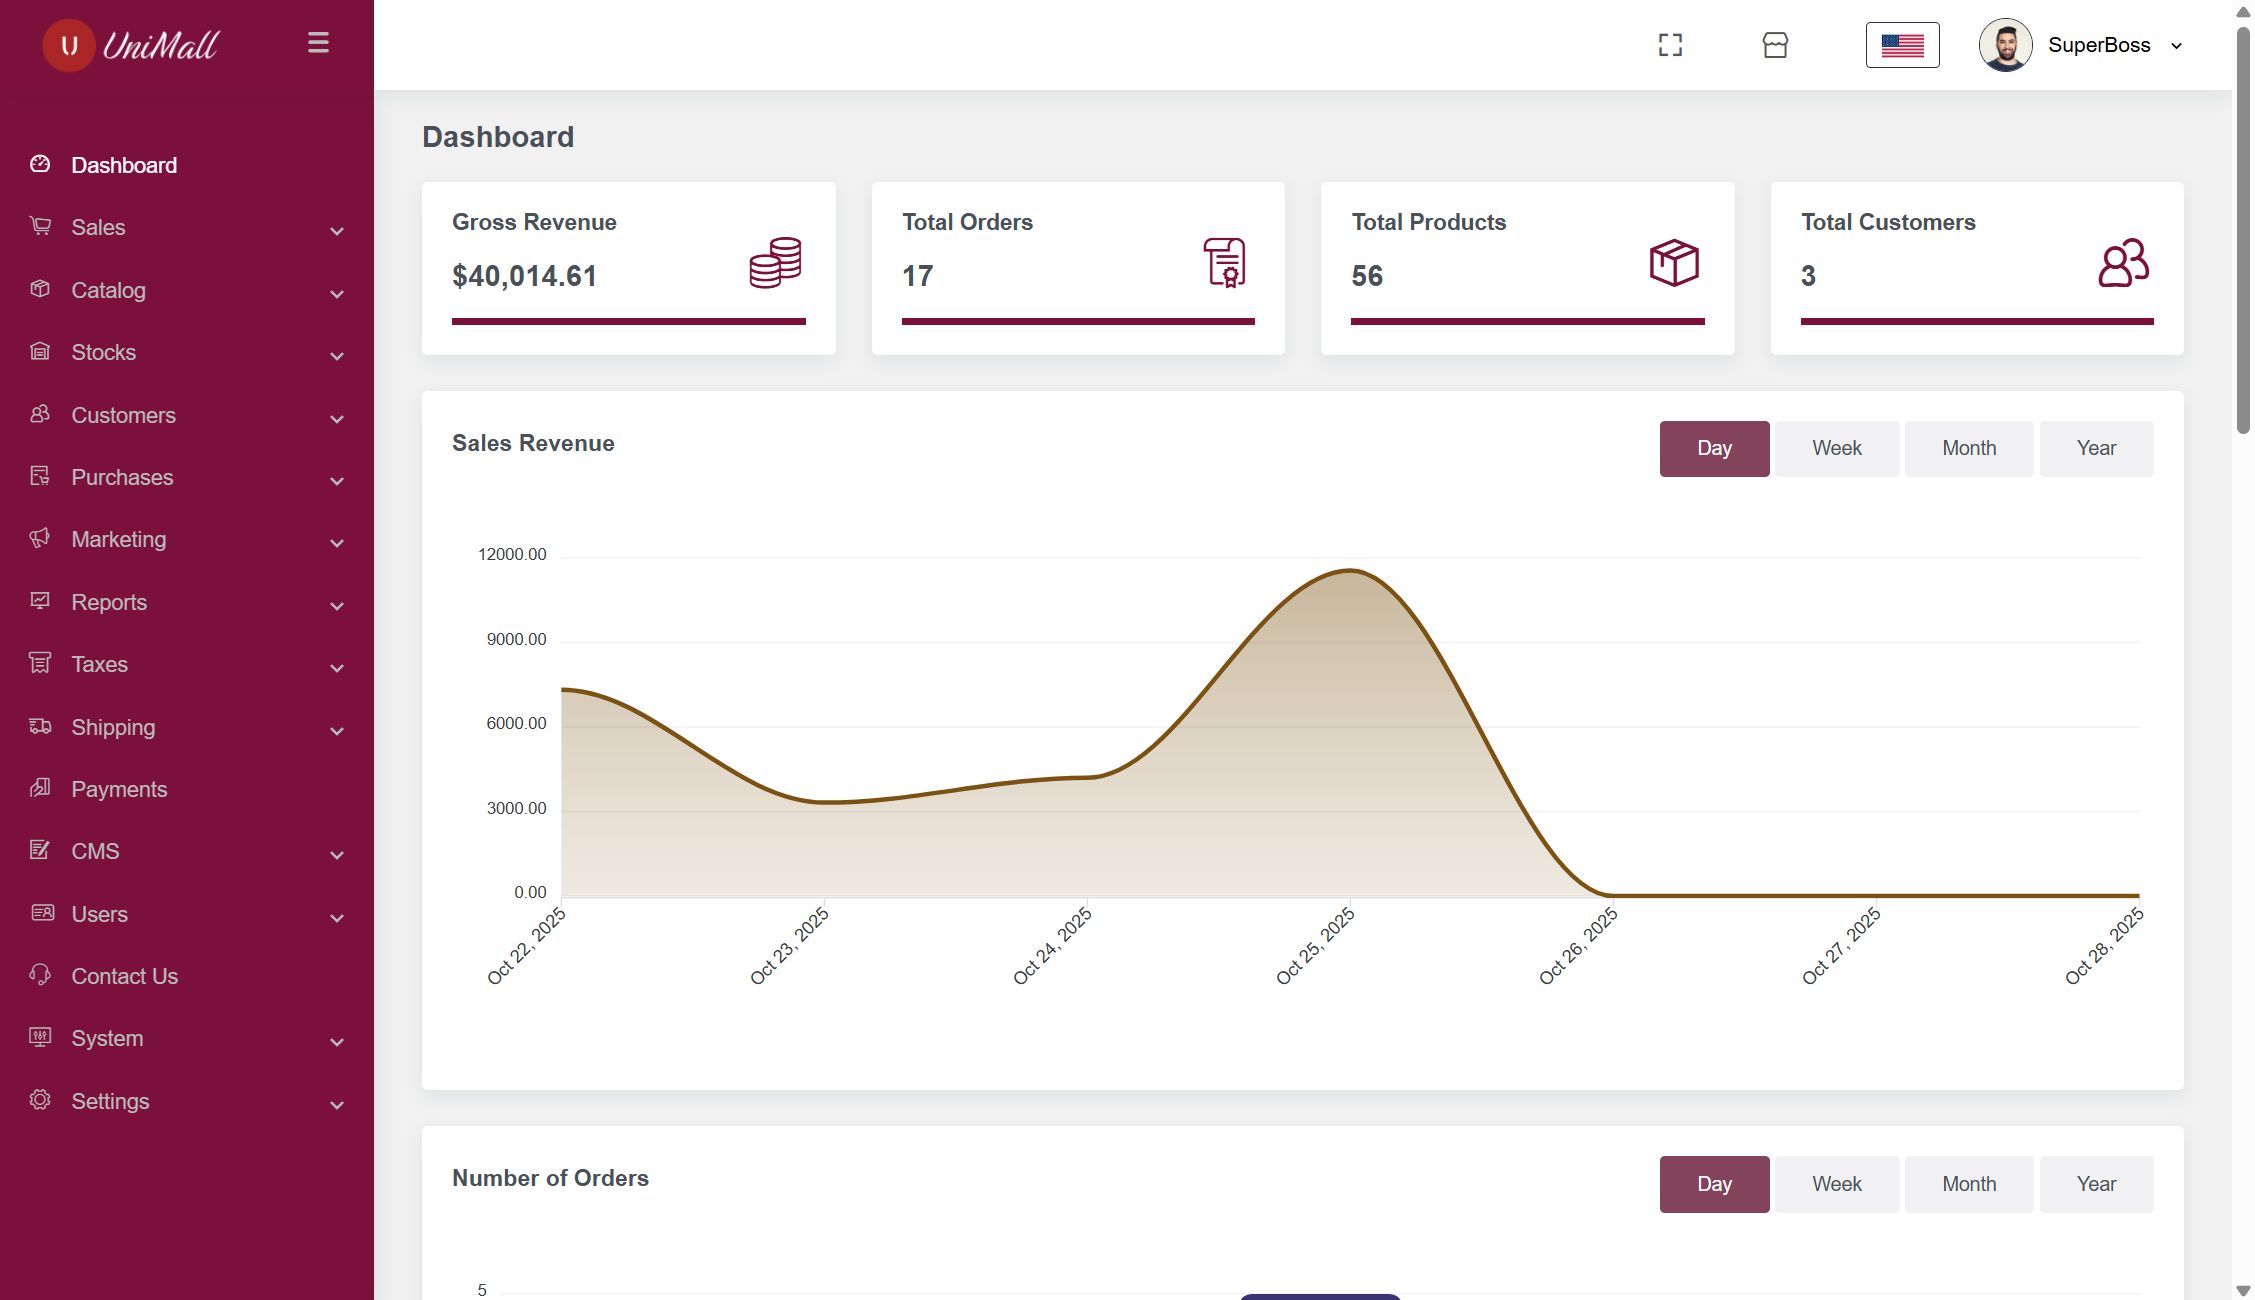Image resolution: width=2255 pixels, height=1300 pixels.
Task: Click the Total Customers people icon
Action: [x=2123, y=263]
